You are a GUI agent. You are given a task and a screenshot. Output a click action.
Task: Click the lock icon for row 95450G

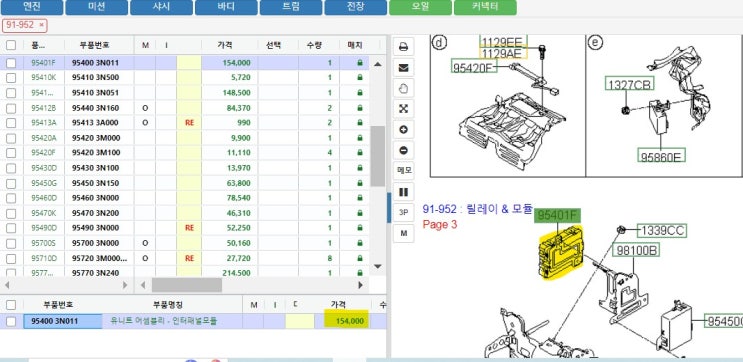click(360, 183)
